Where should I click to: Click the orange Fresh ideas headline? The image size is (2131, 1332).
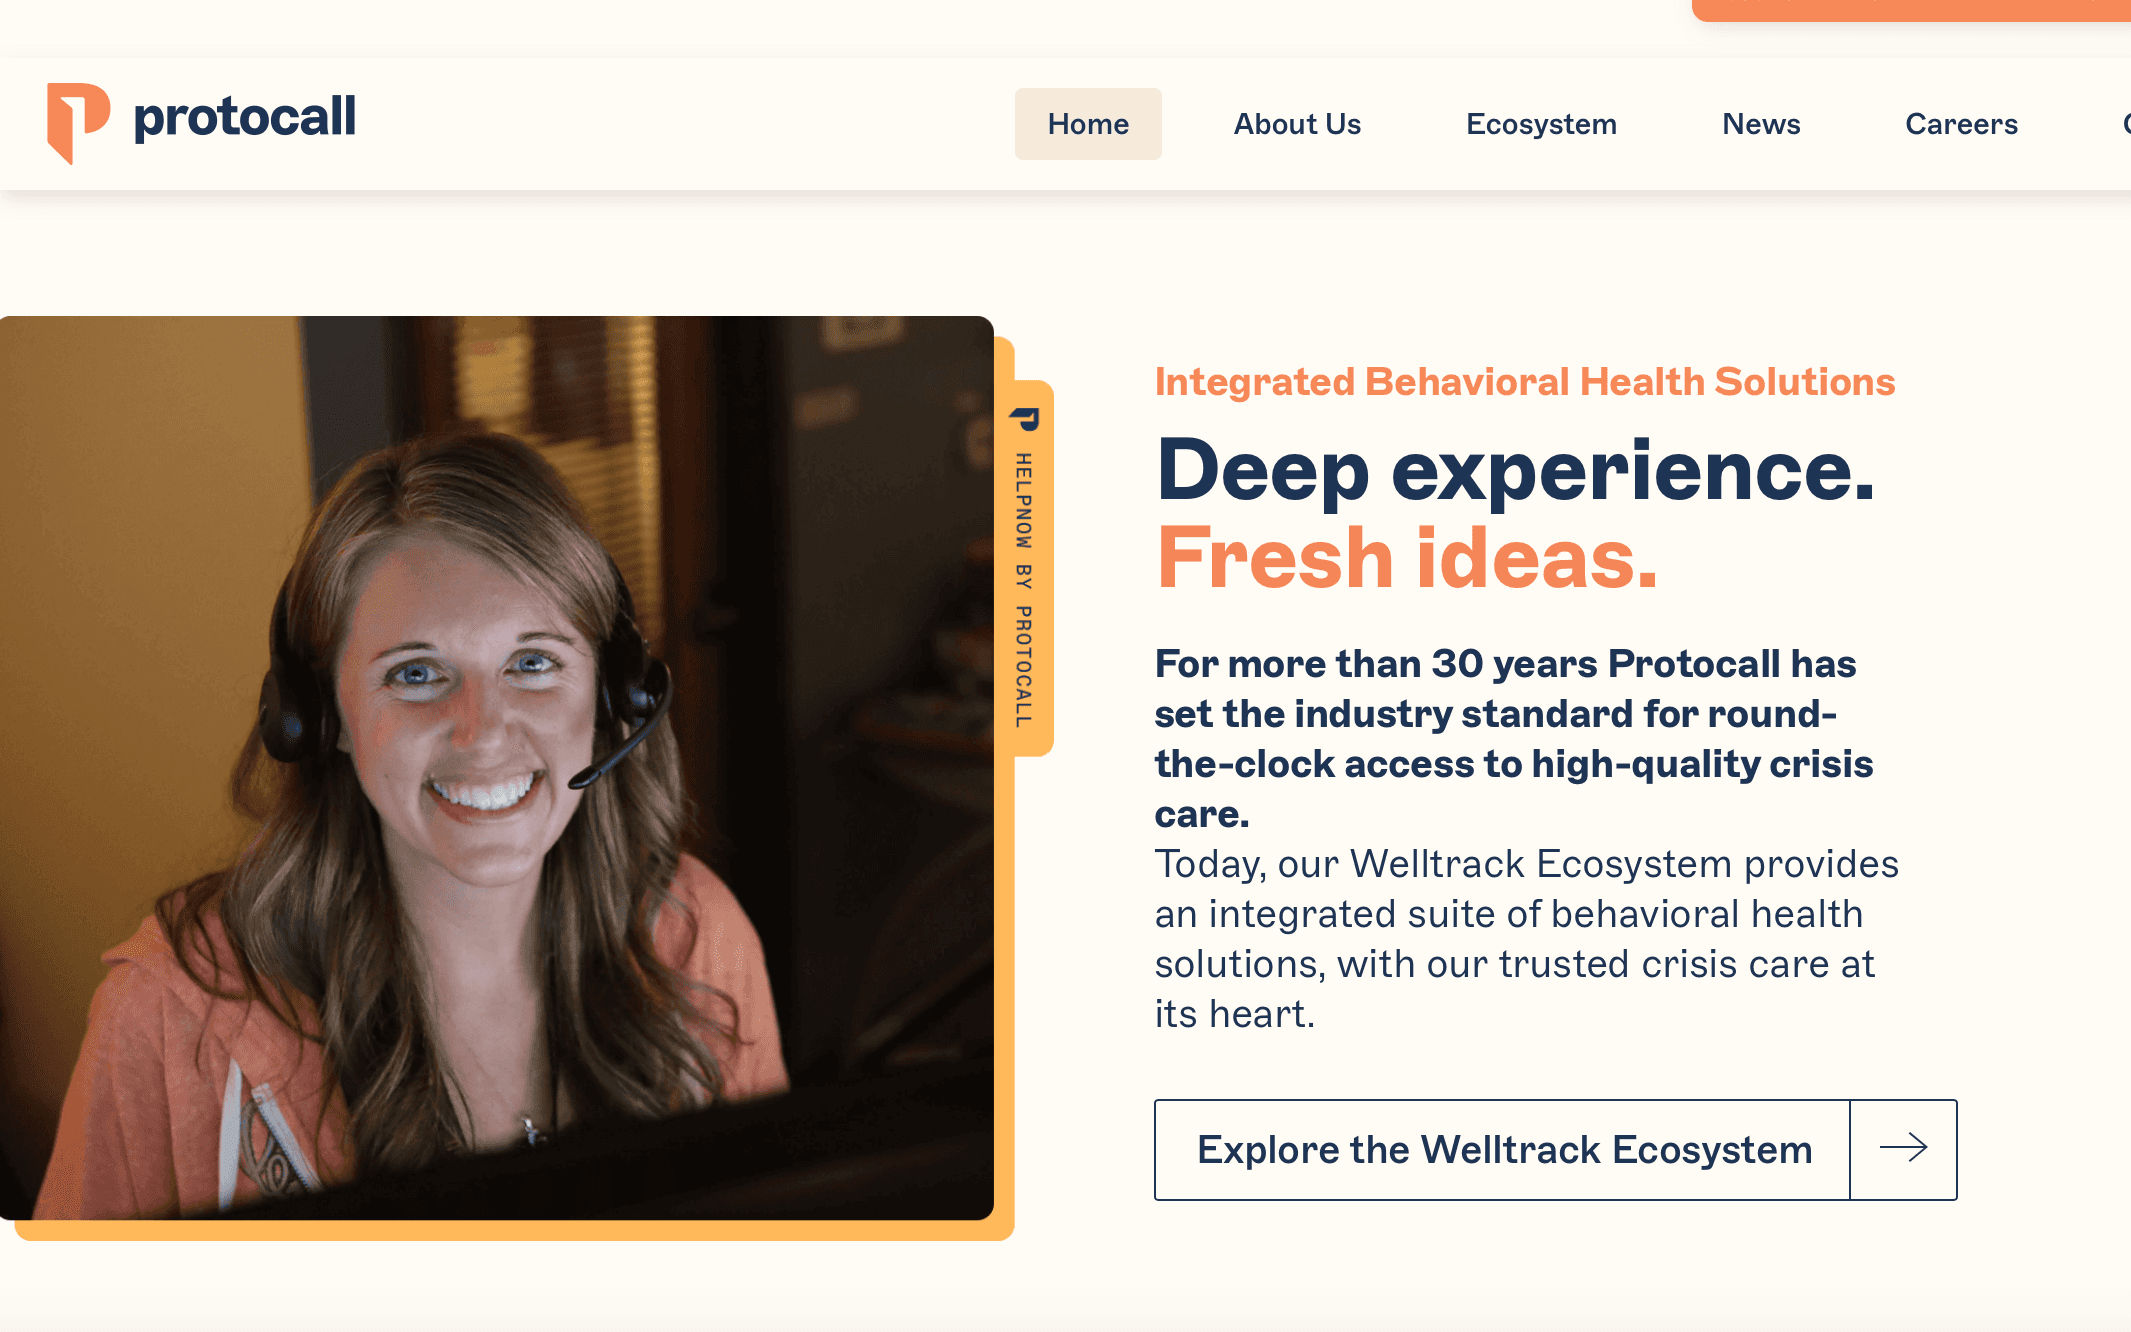(x=1407, y=558)
